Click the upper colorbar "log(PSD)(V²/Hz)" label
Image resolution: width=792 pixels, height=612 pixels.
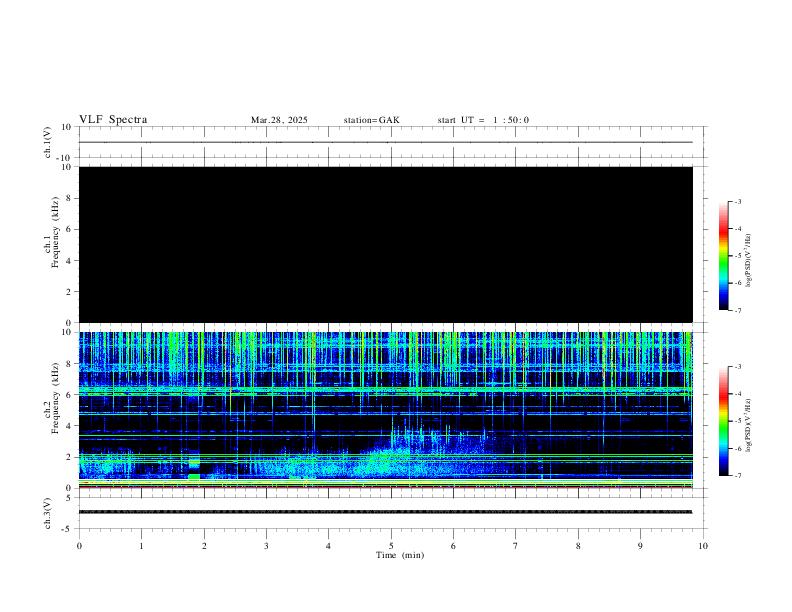pyautogui.click(x=748, y=260)
